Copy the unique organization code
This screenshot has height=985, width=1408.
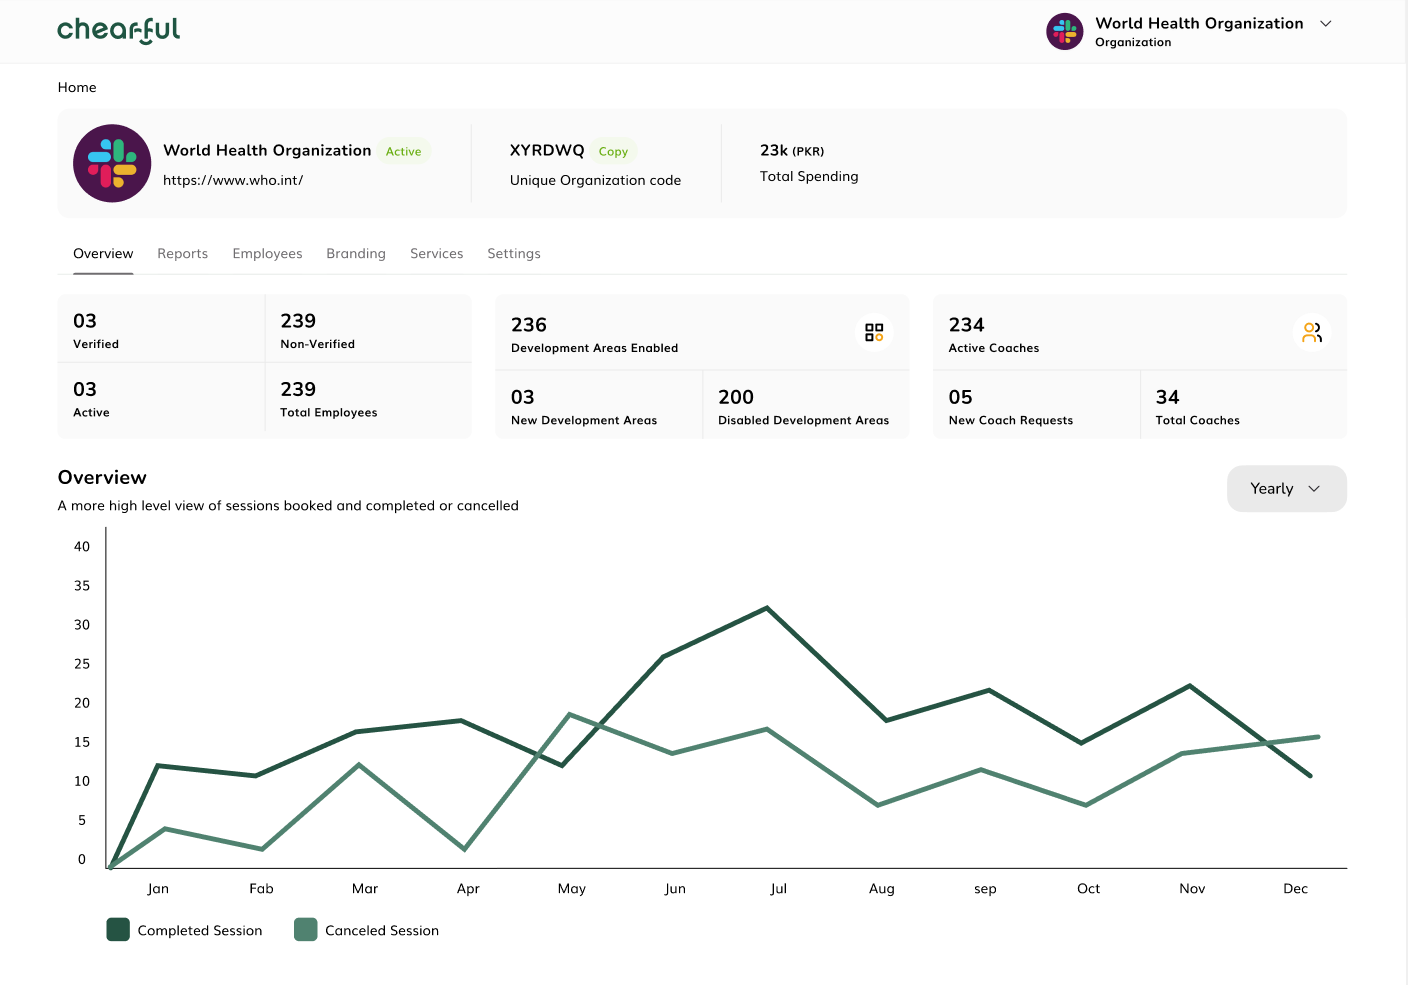coord(613,152)
